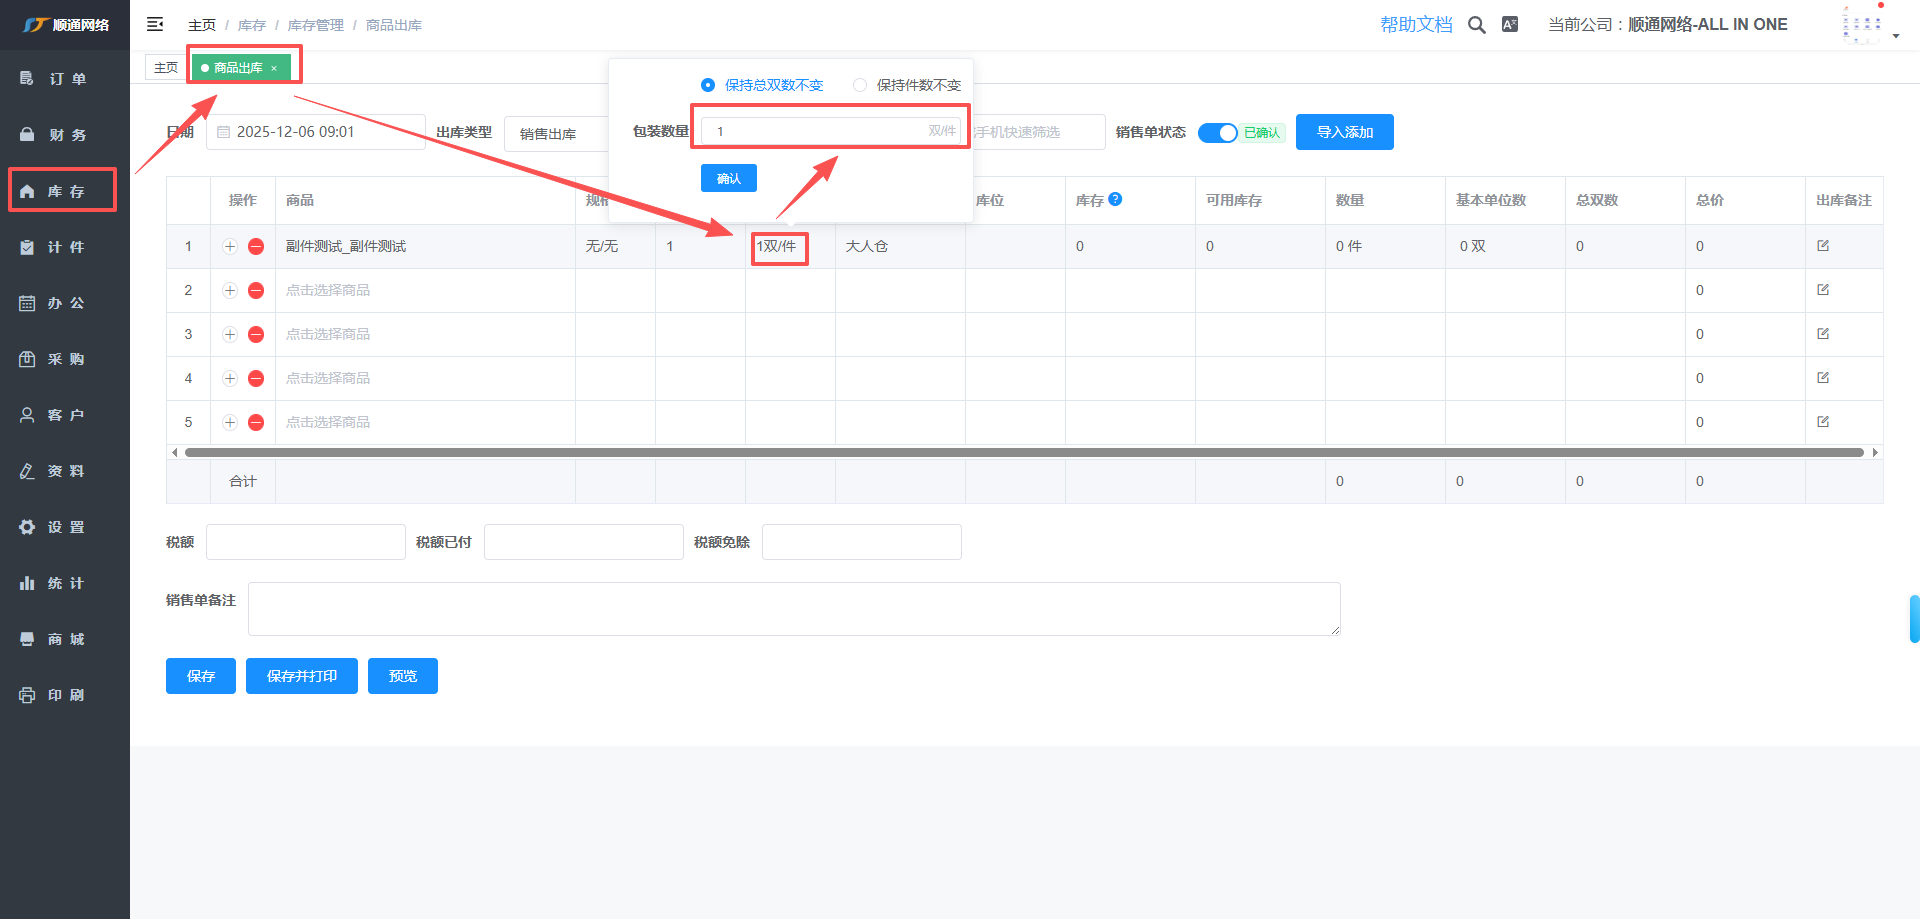Open the 出库类型 dropdown showing 销售出库

click(556, 133)
